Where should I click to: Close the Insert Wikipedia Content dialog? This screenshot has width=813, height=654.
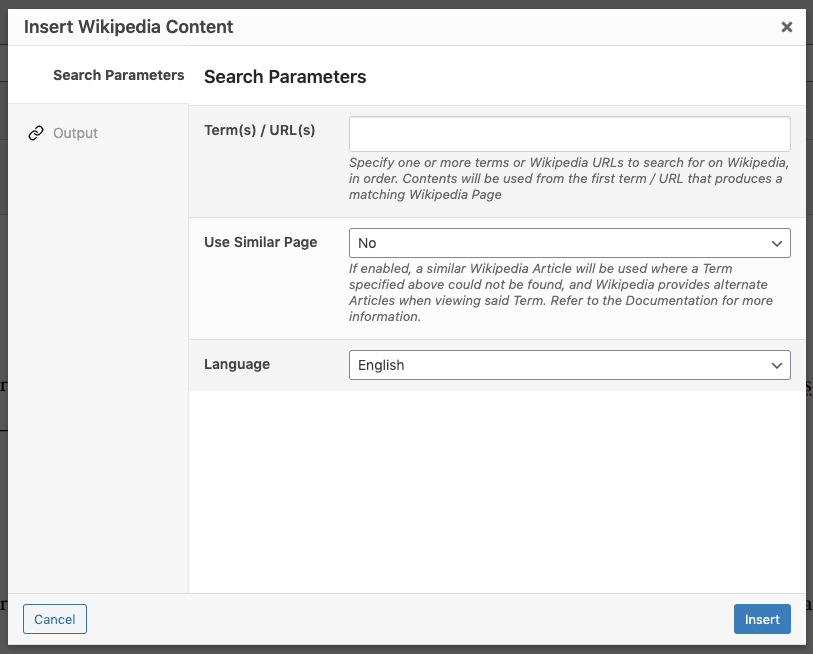pos(787,27)
